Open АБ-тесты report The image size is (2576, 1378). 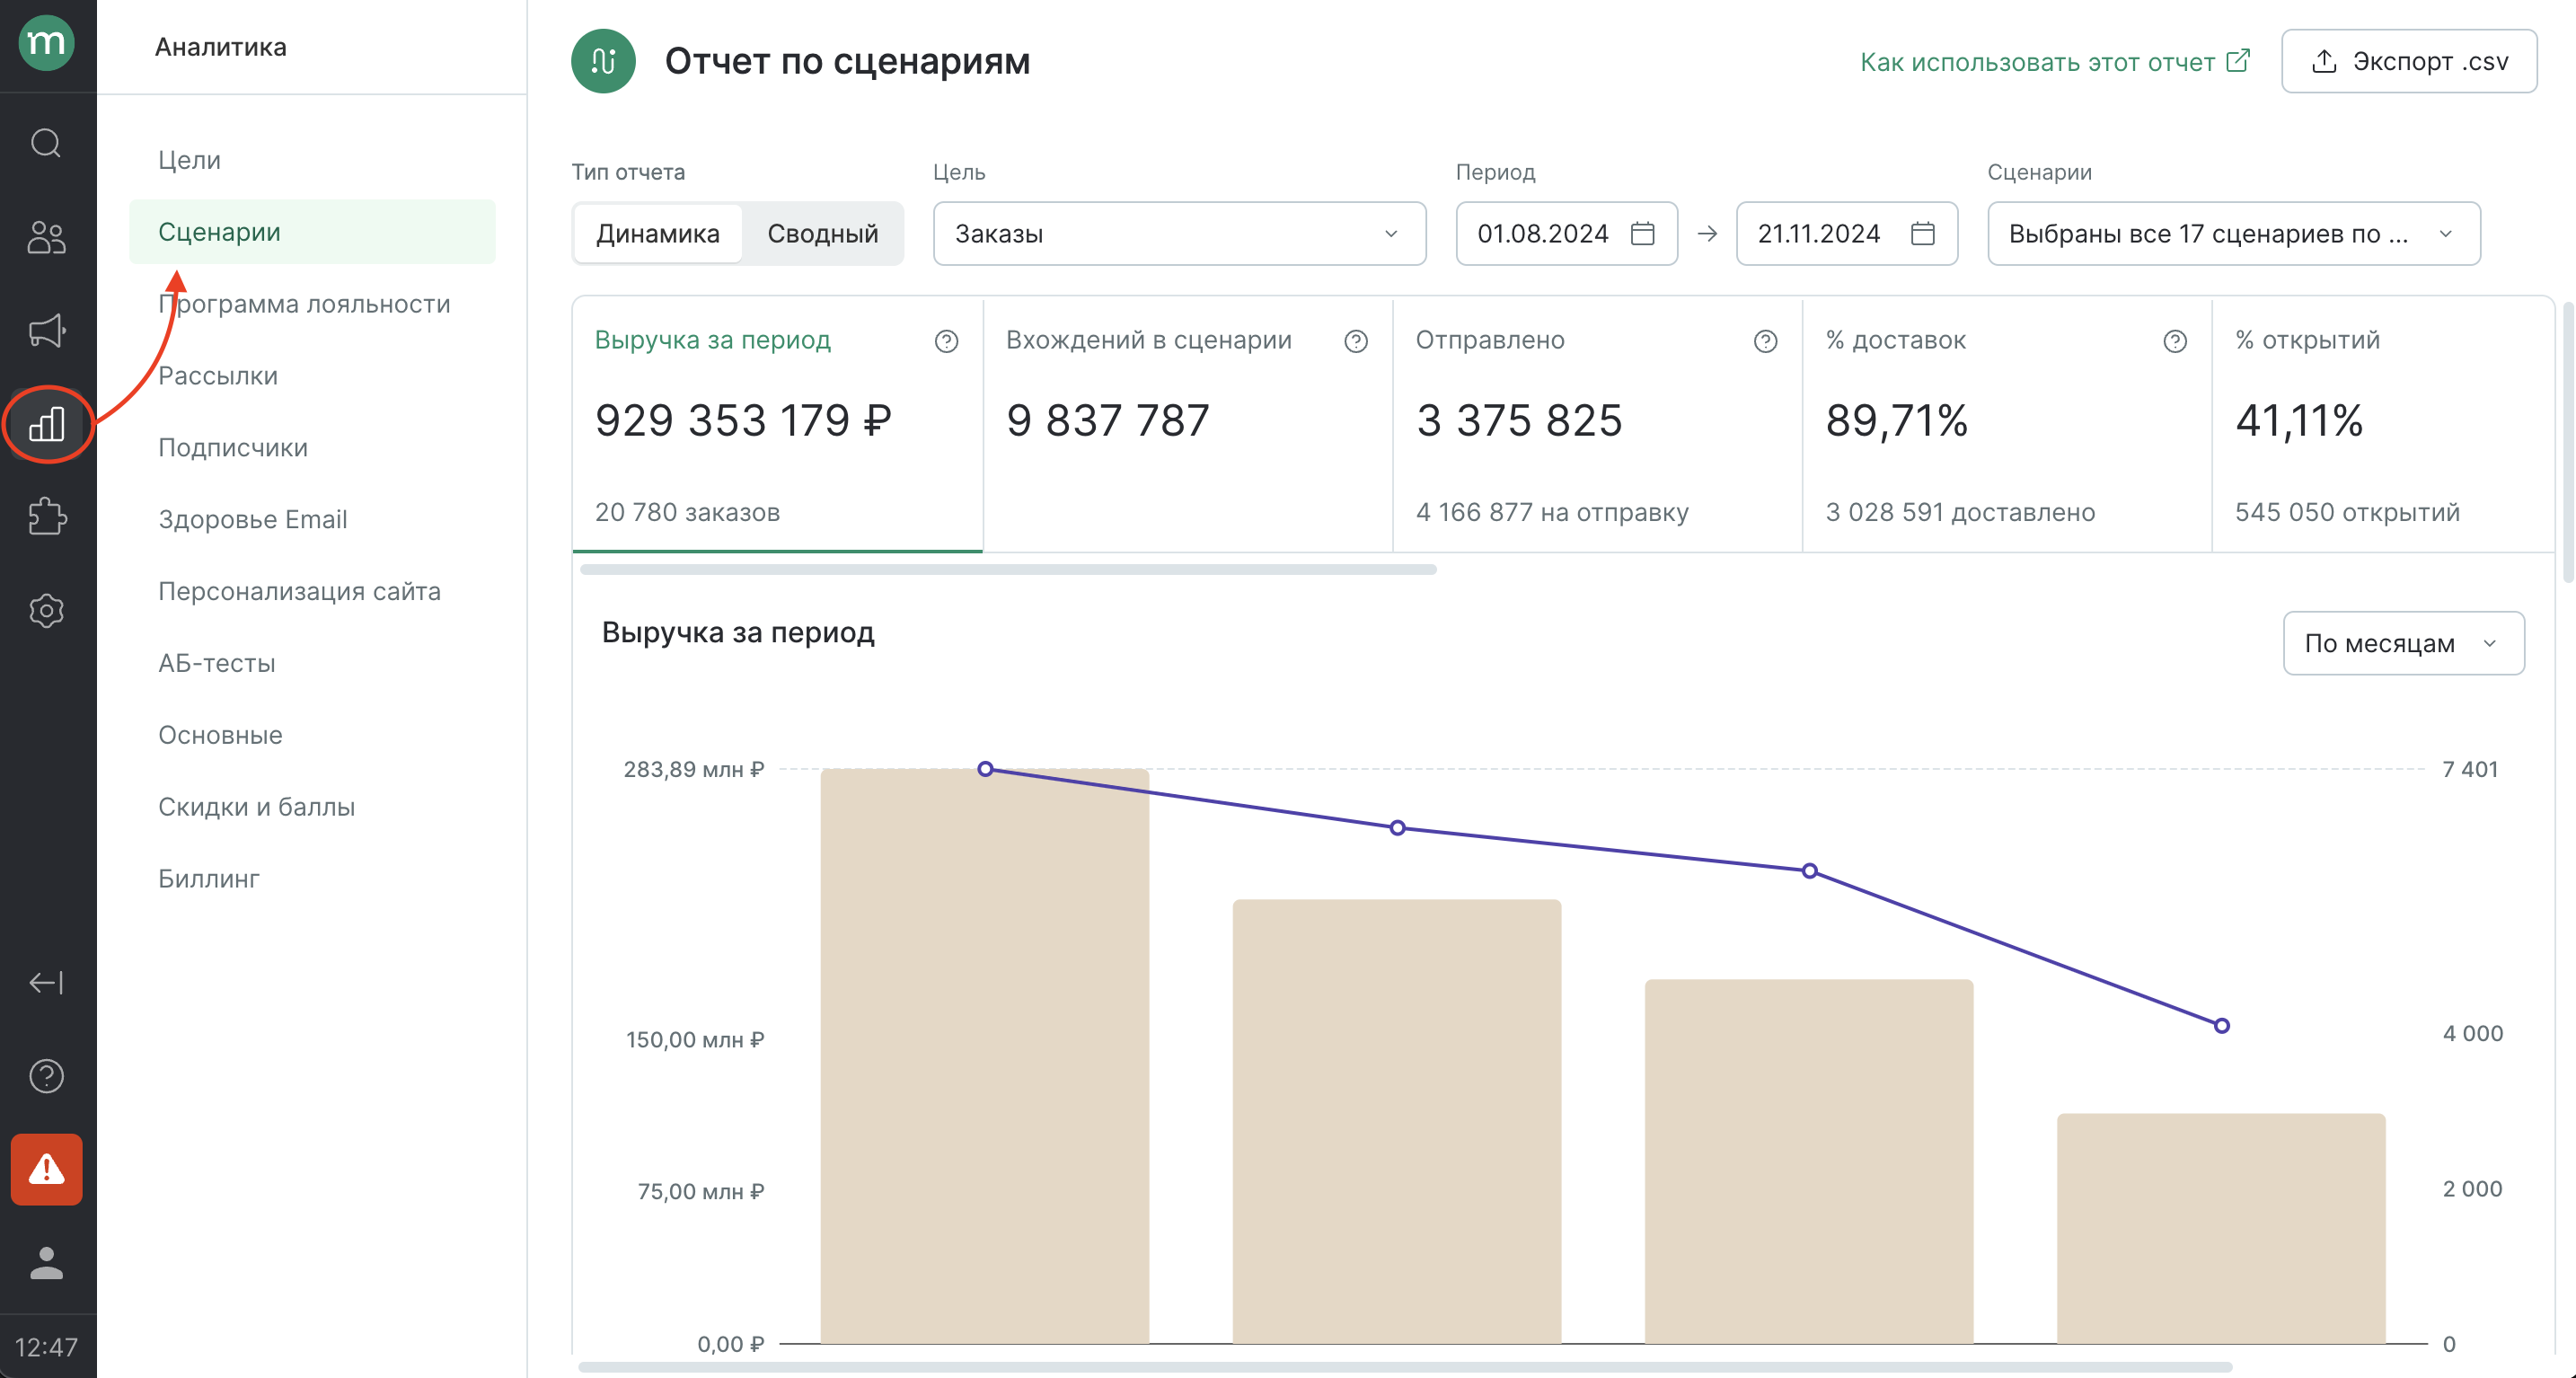[216, 663]
